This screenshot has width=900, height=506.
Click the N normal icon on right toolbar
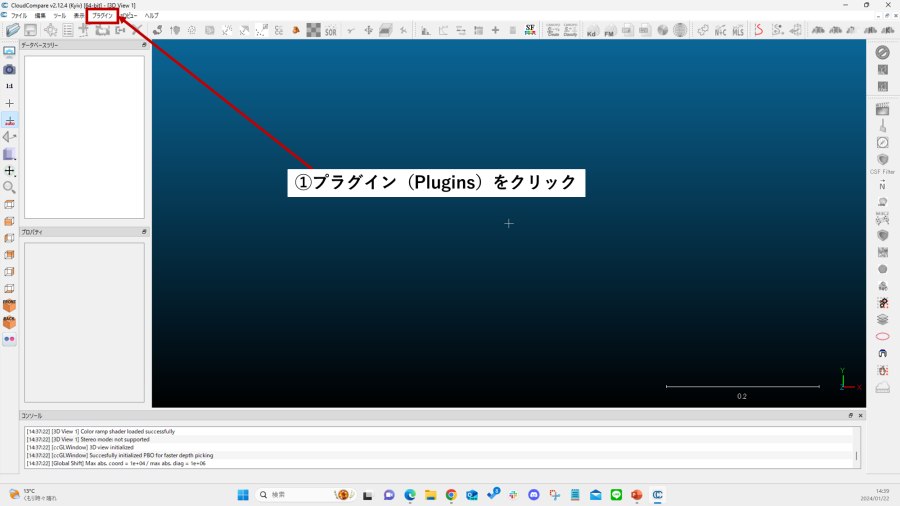tap(882, 185)
